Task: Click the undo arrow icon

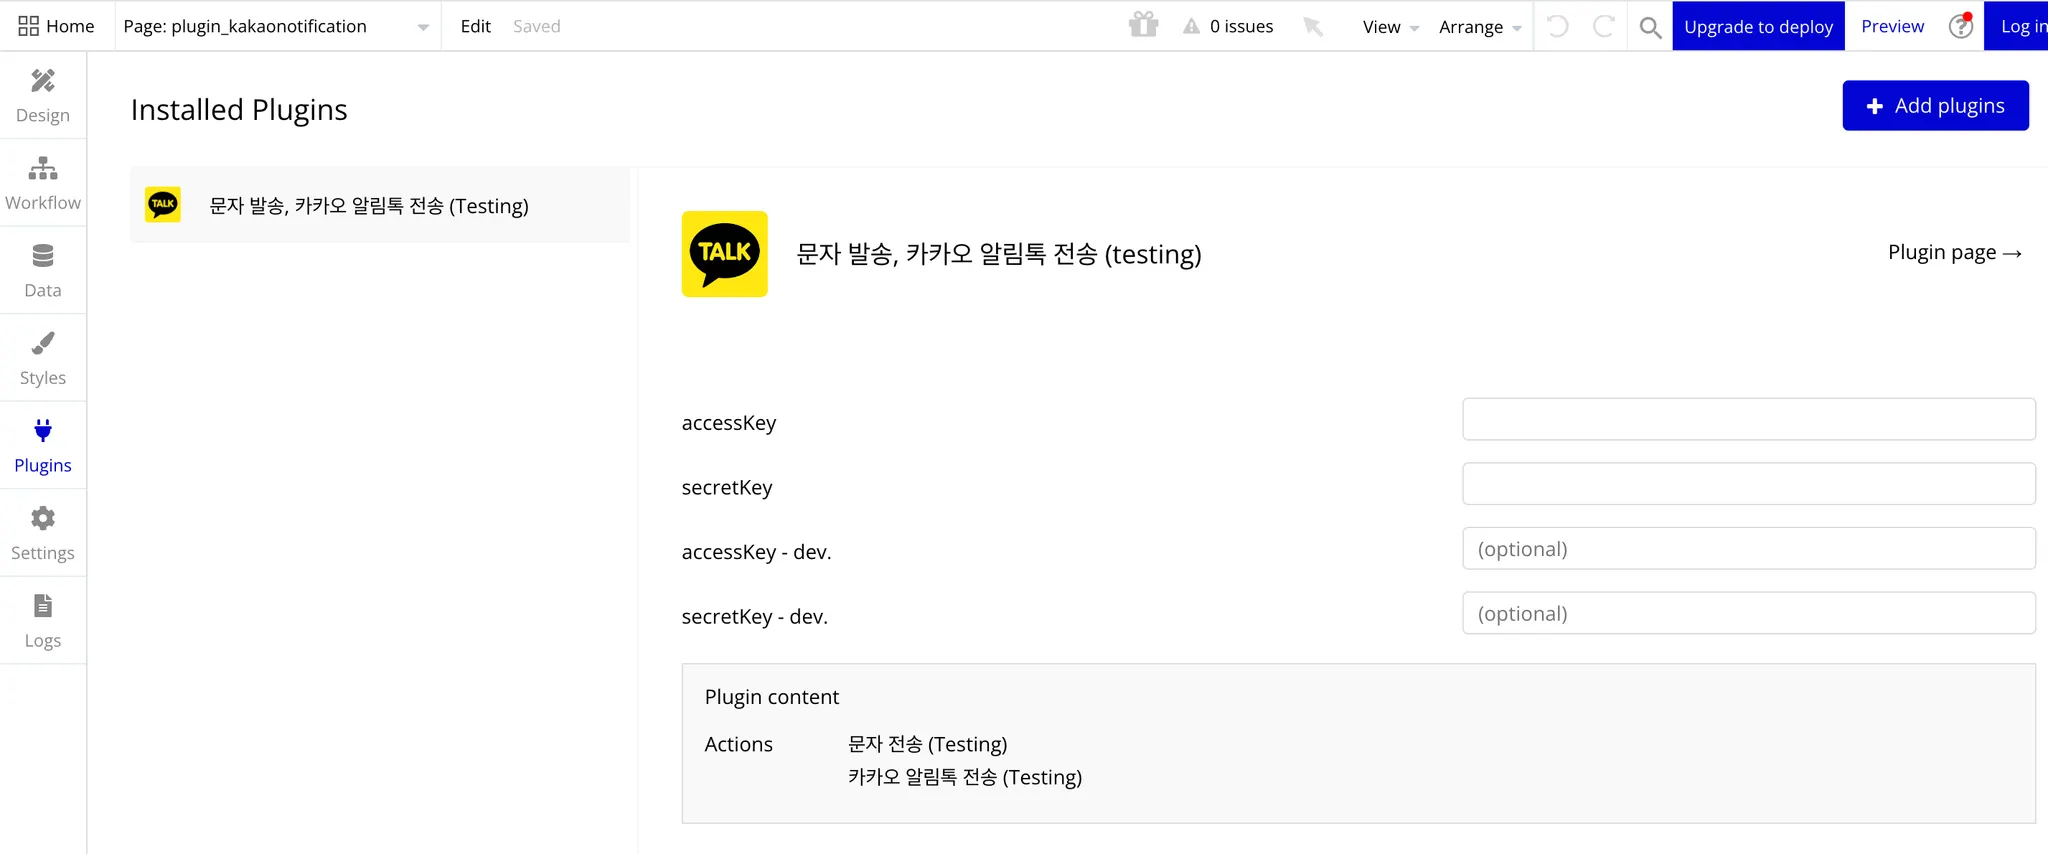Action: click(x=1558, y=26)
